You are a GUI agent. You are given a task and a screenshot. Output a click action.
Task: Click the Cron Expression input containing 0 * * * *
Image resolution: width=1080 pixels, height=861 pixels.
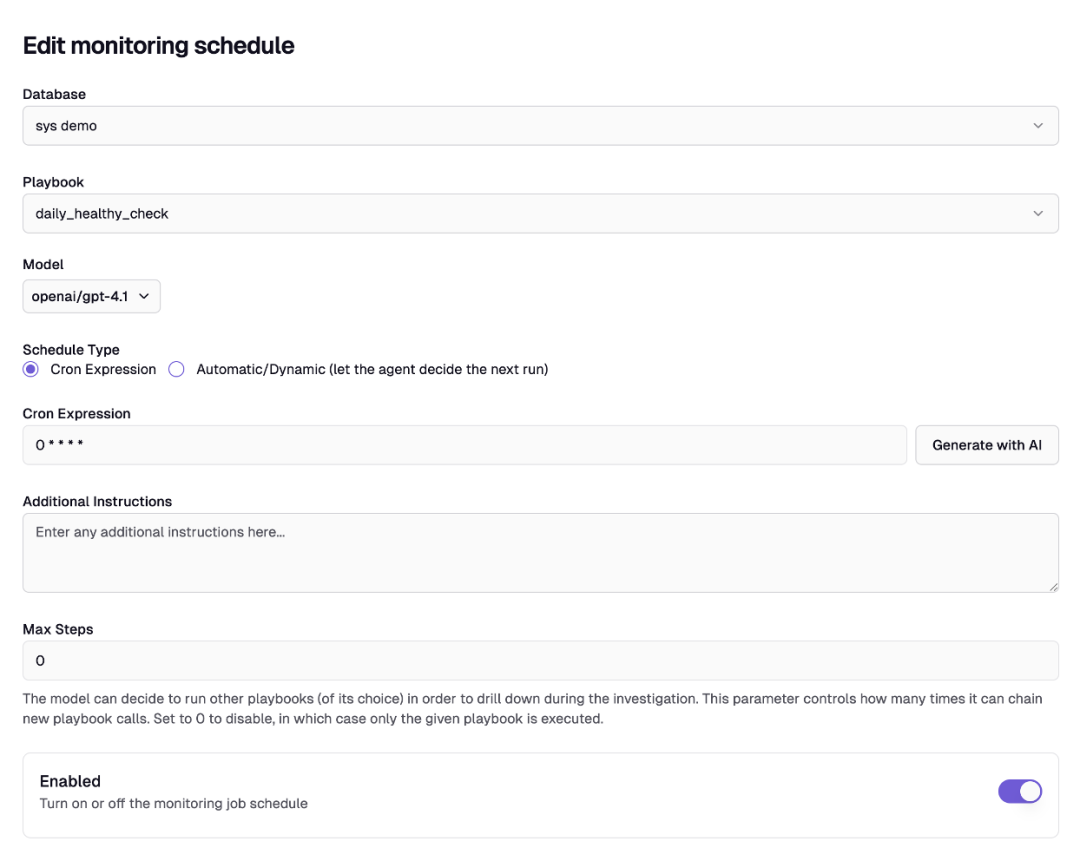(464, 445)
